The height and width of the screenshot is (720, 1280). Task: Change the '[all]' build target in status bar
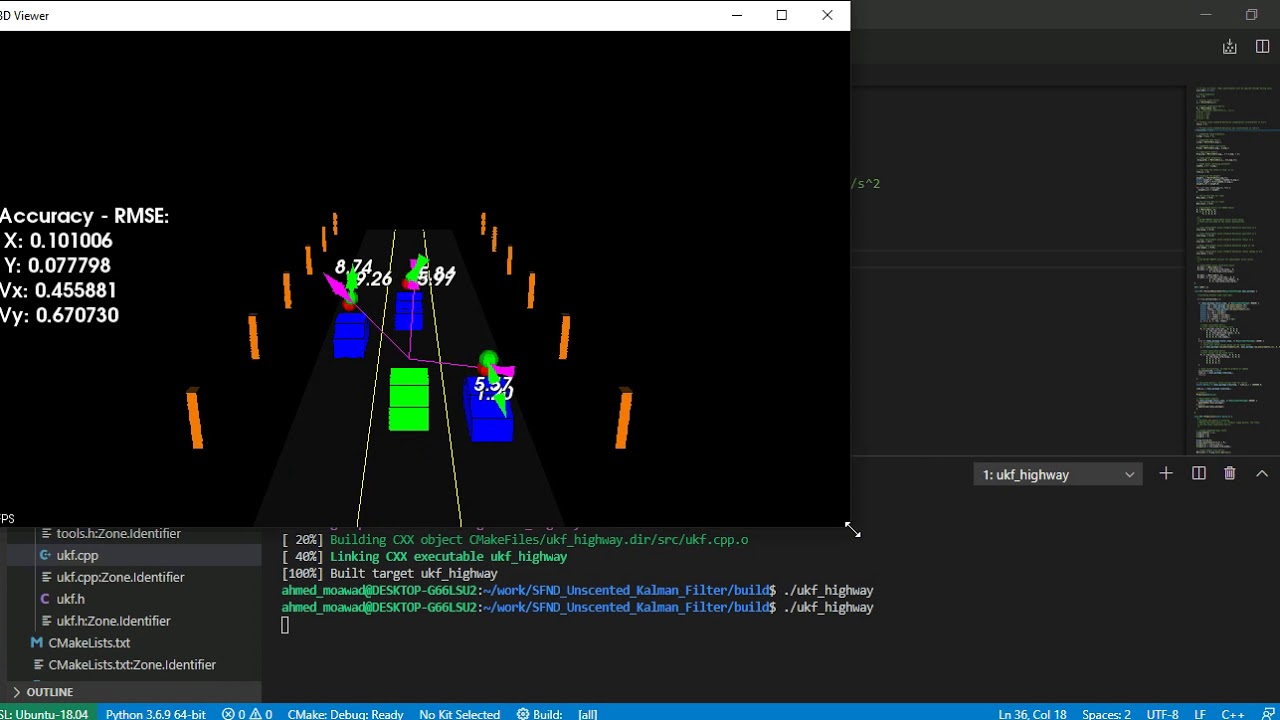pyautogui.click(x=588, y=714)
